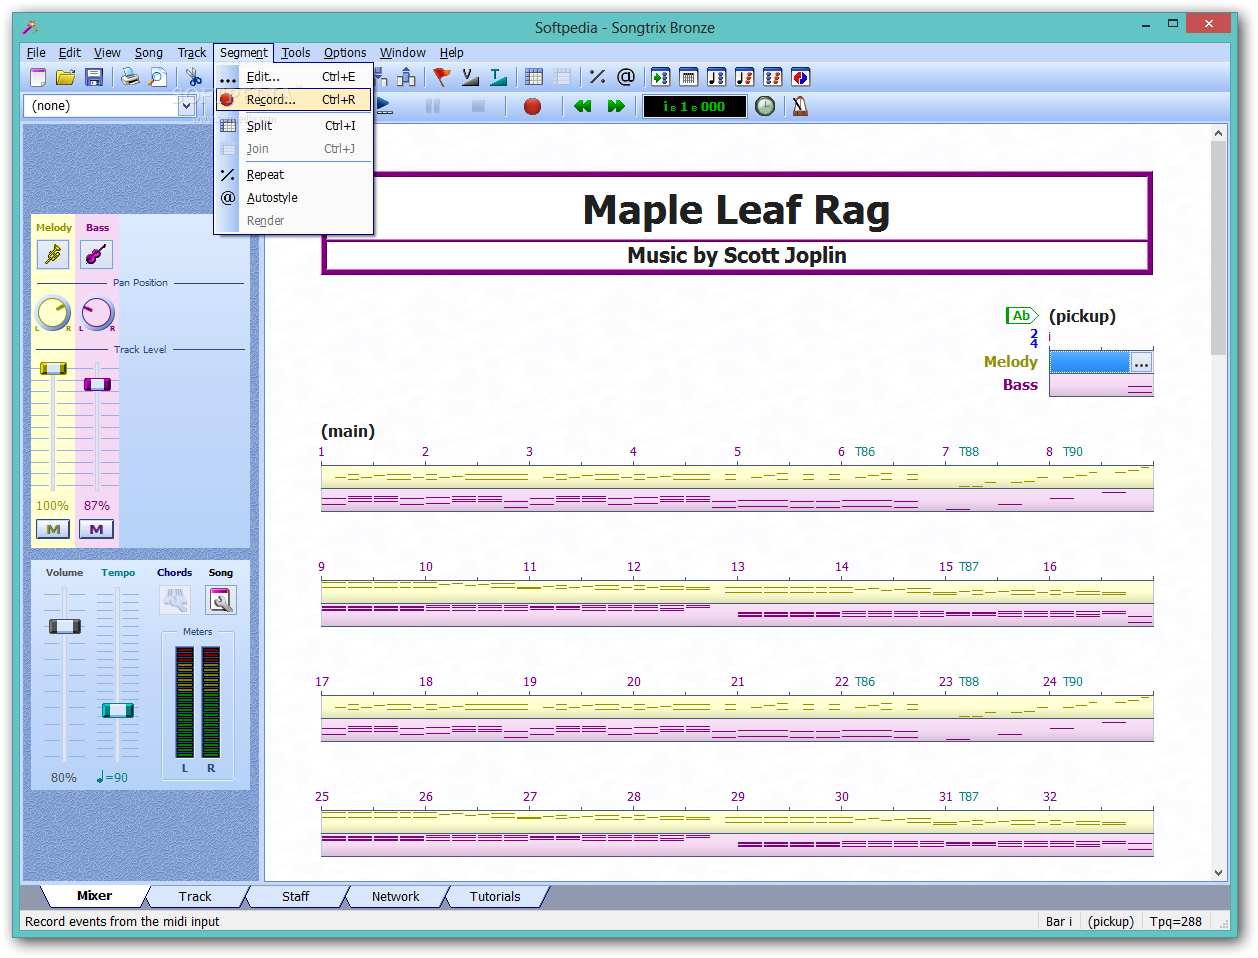The height and width of the screenshot is (958, 1258).
Task: Choose Record... in the Segment menu
Action: (293, 99)
